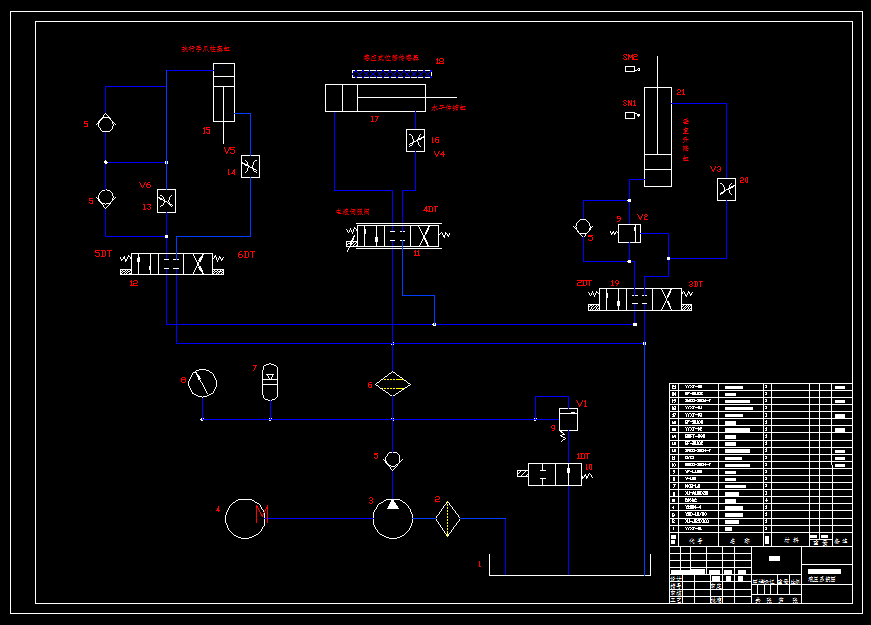Select the V4 valve label
The height and width of the screenshot is (625, 871).
coord(439,154)
